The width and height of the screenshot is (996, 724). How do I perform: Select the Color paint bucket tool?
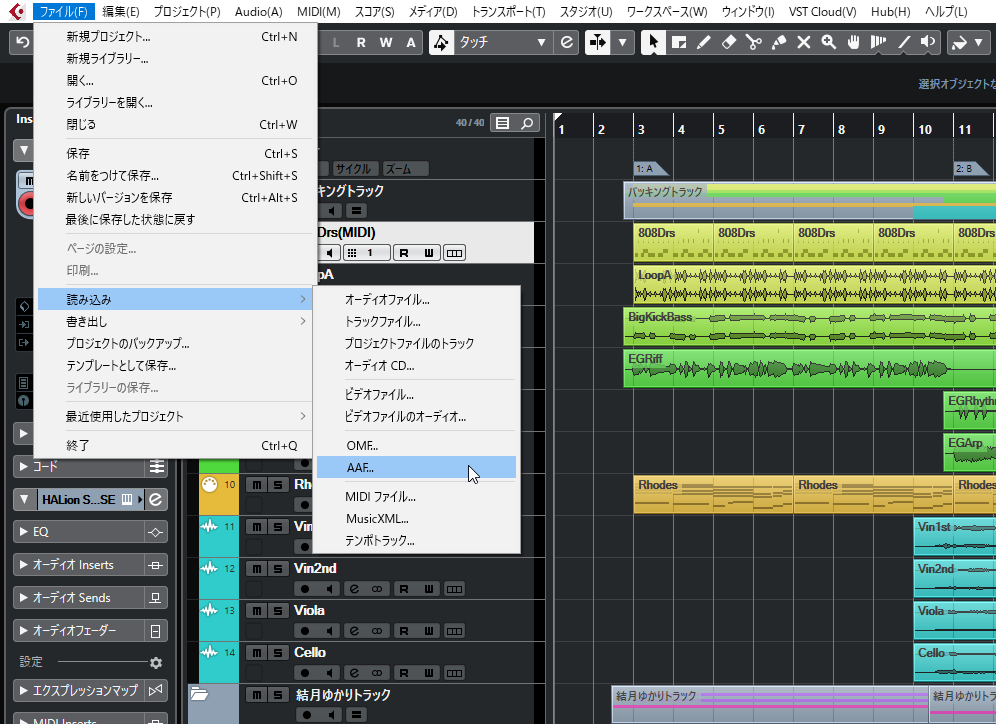tap(959, 43)
